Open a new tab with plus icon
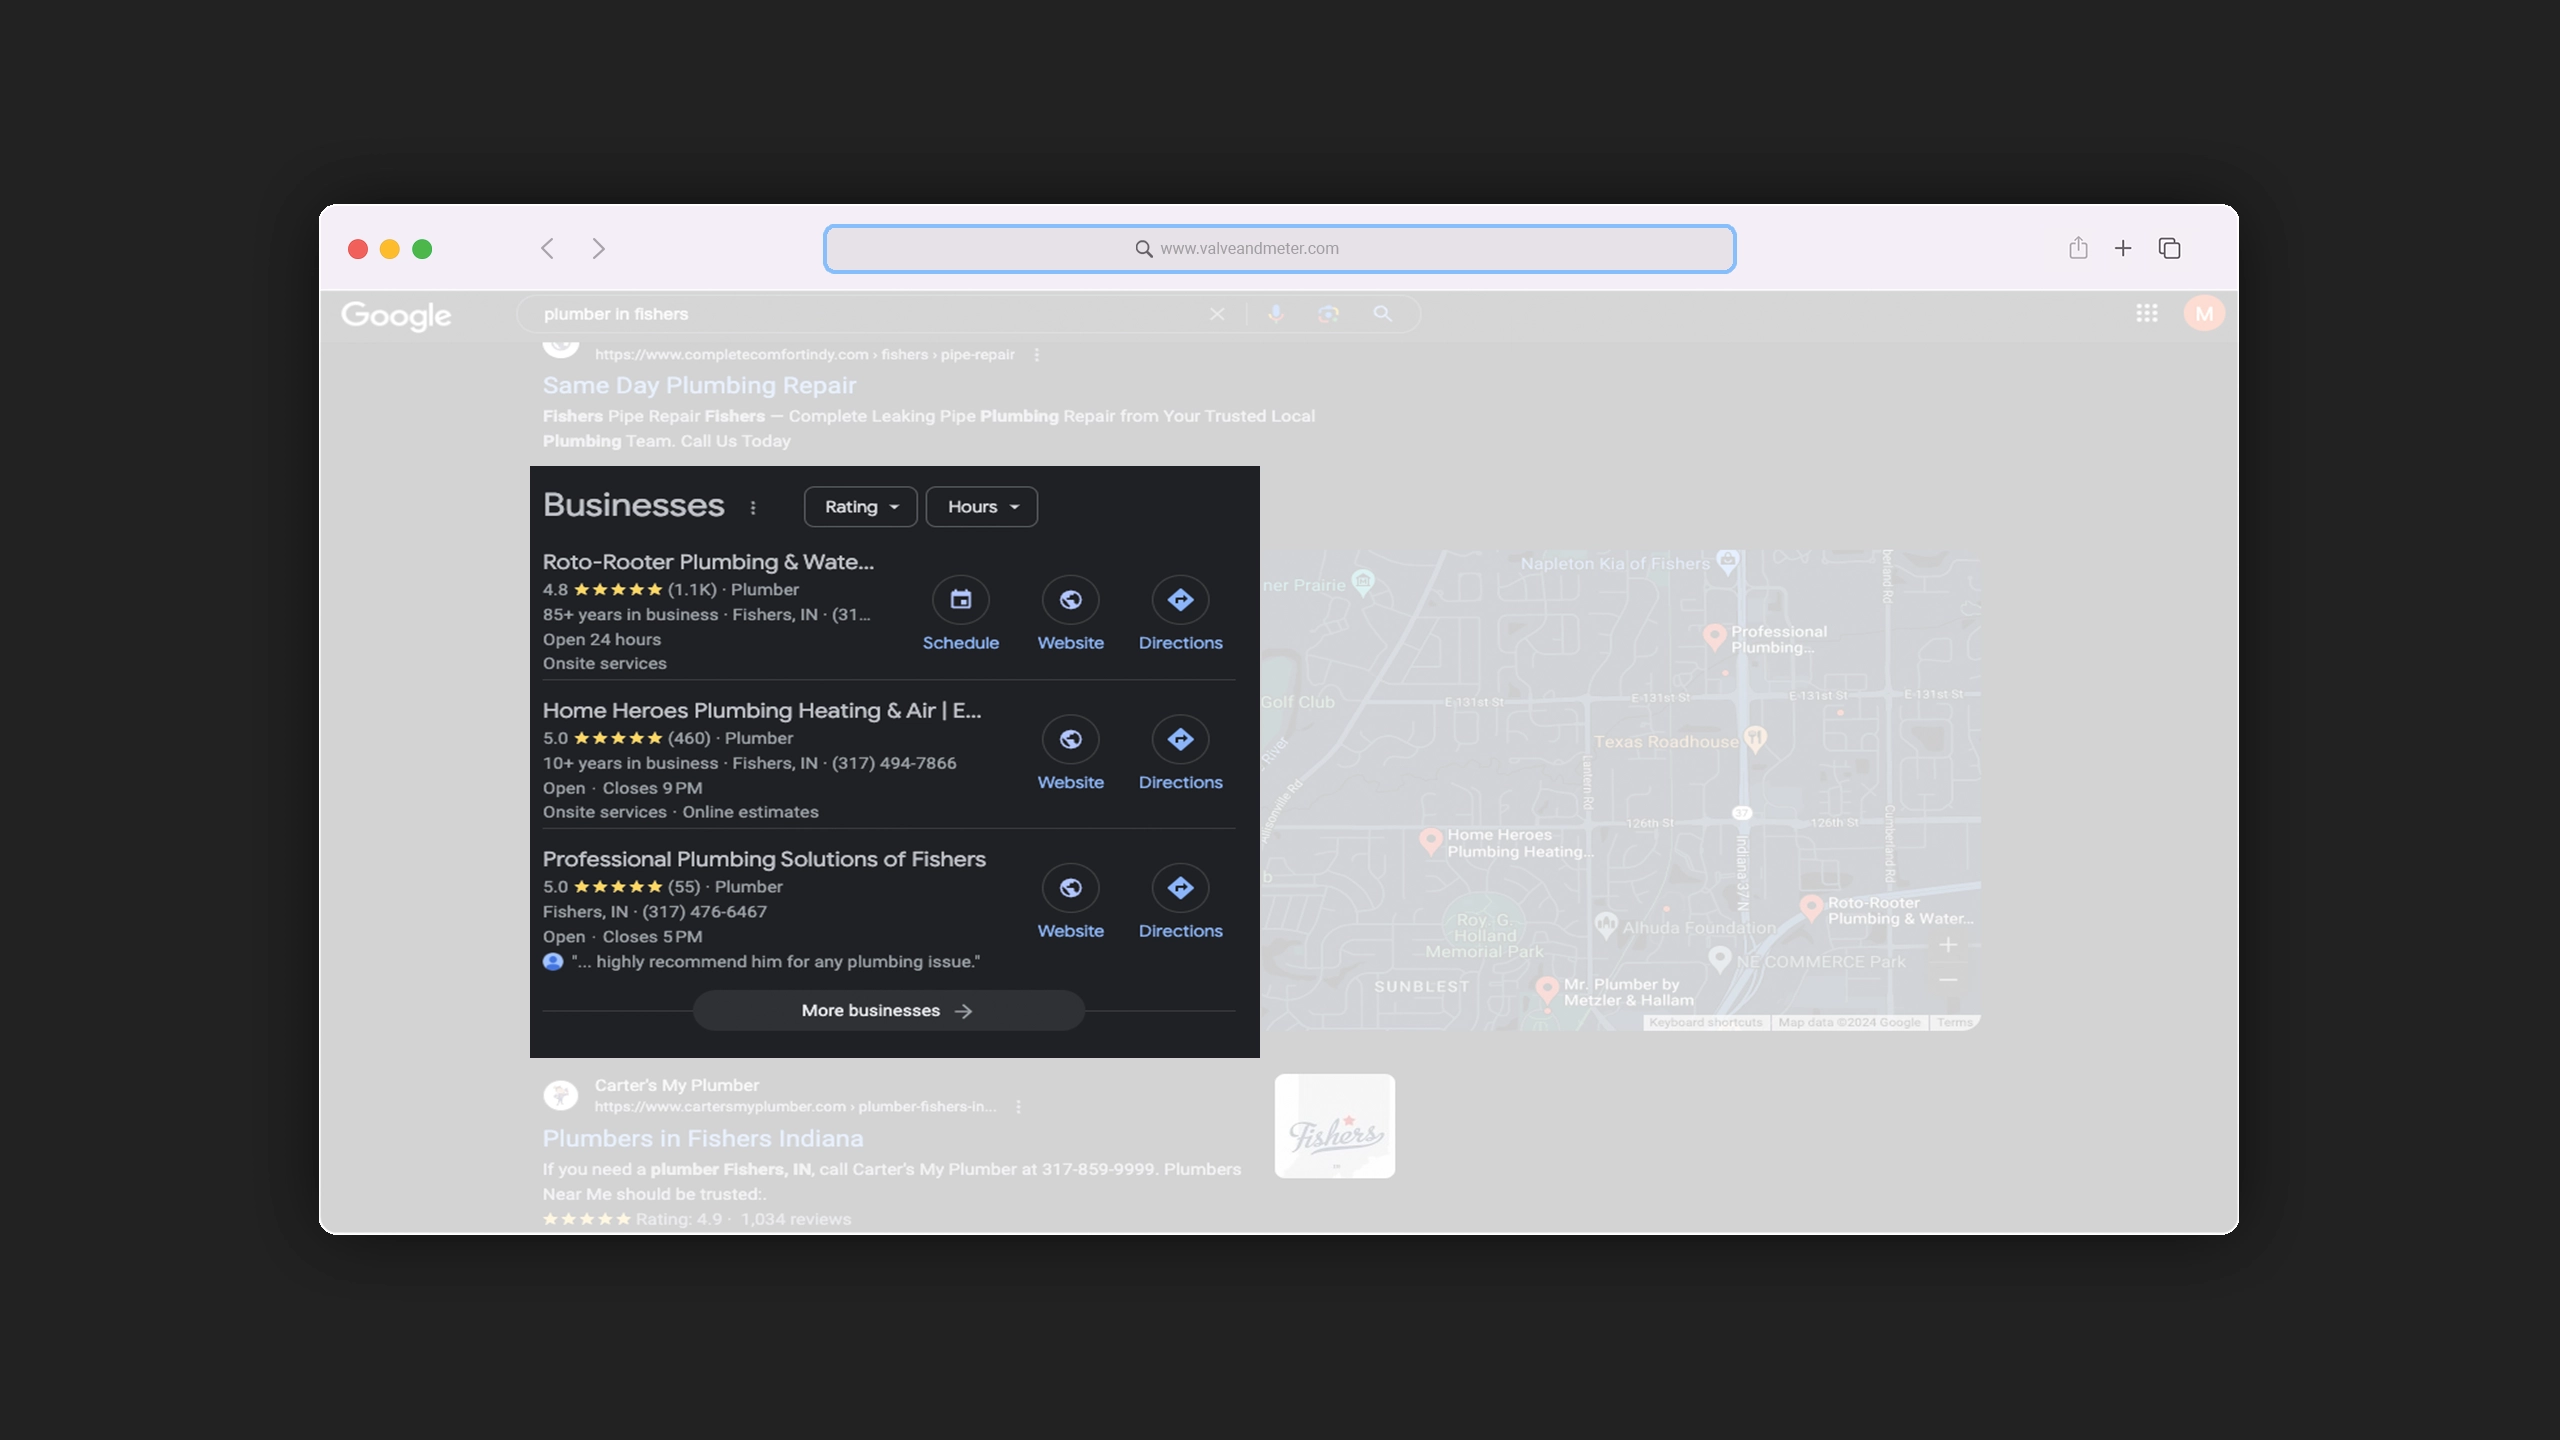 point(2123,248)
